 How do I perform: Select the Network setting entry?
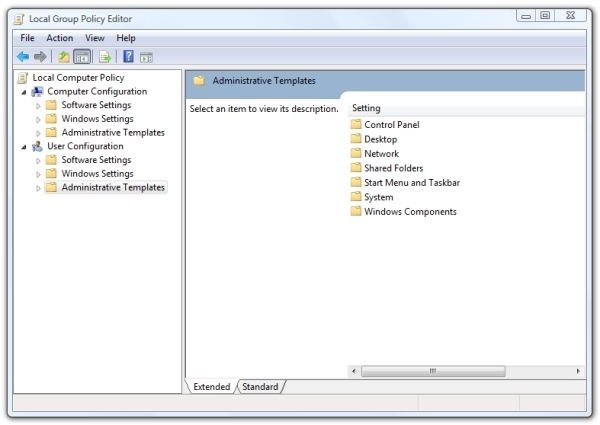(382, 154)
